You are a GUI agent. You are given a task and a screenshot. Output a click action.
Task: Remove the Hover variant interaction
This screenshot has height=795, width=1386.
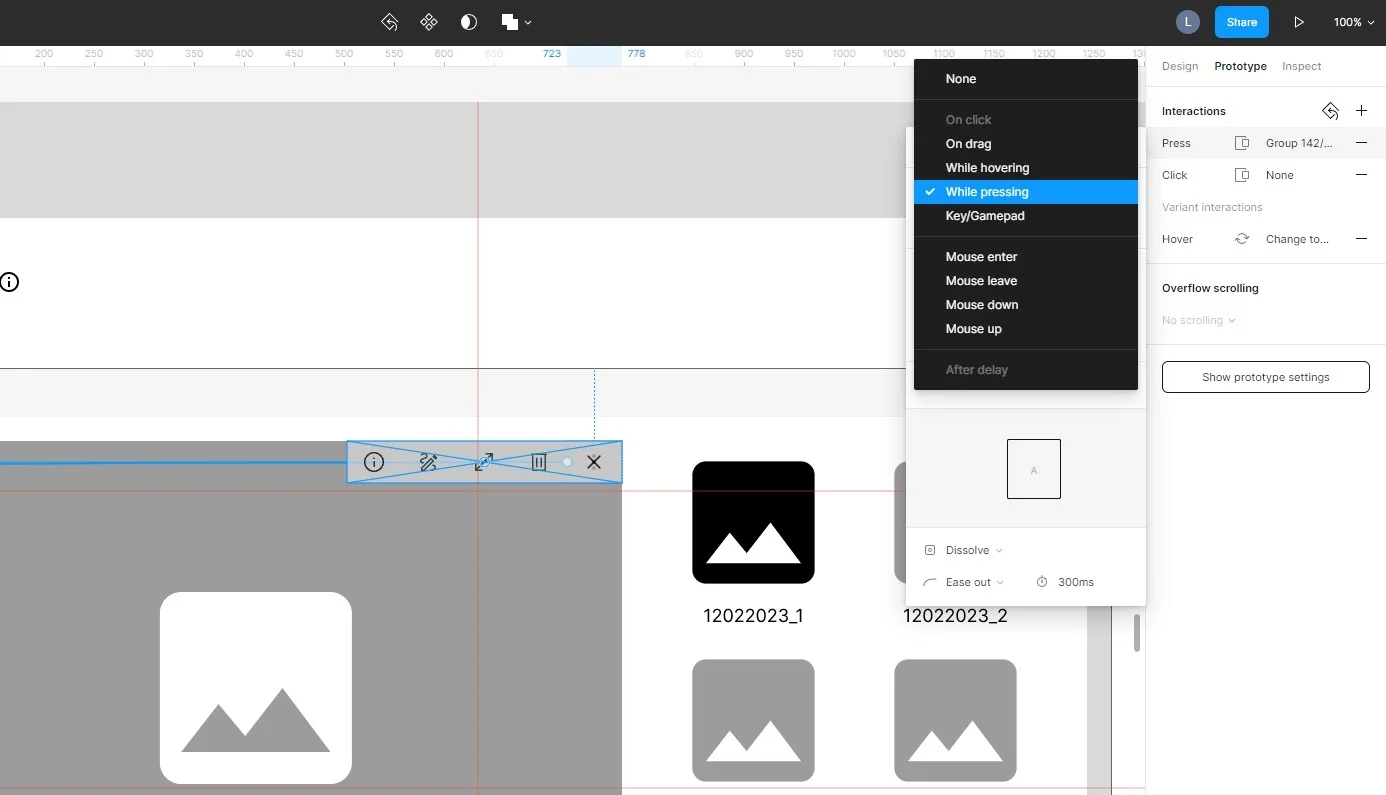[1361, 239]
